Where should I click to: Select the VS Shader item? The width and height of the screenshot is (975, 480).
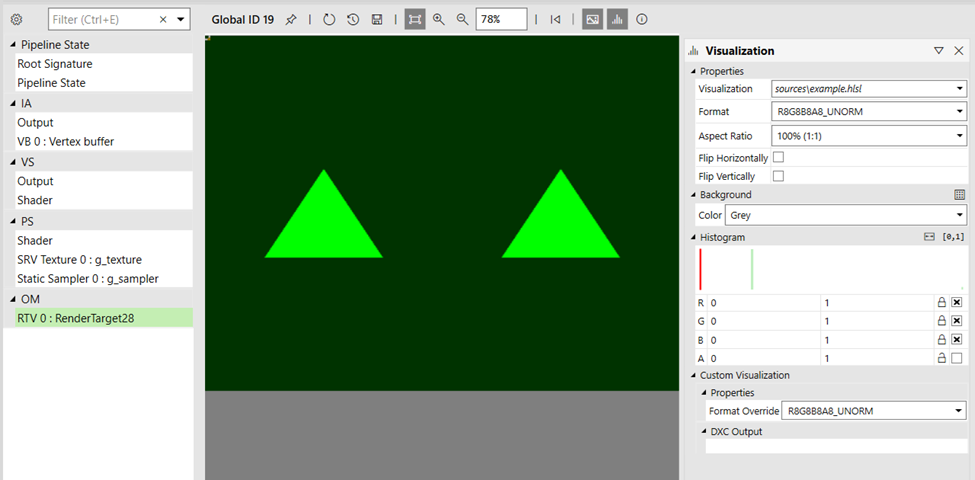(x=103, y=200)
